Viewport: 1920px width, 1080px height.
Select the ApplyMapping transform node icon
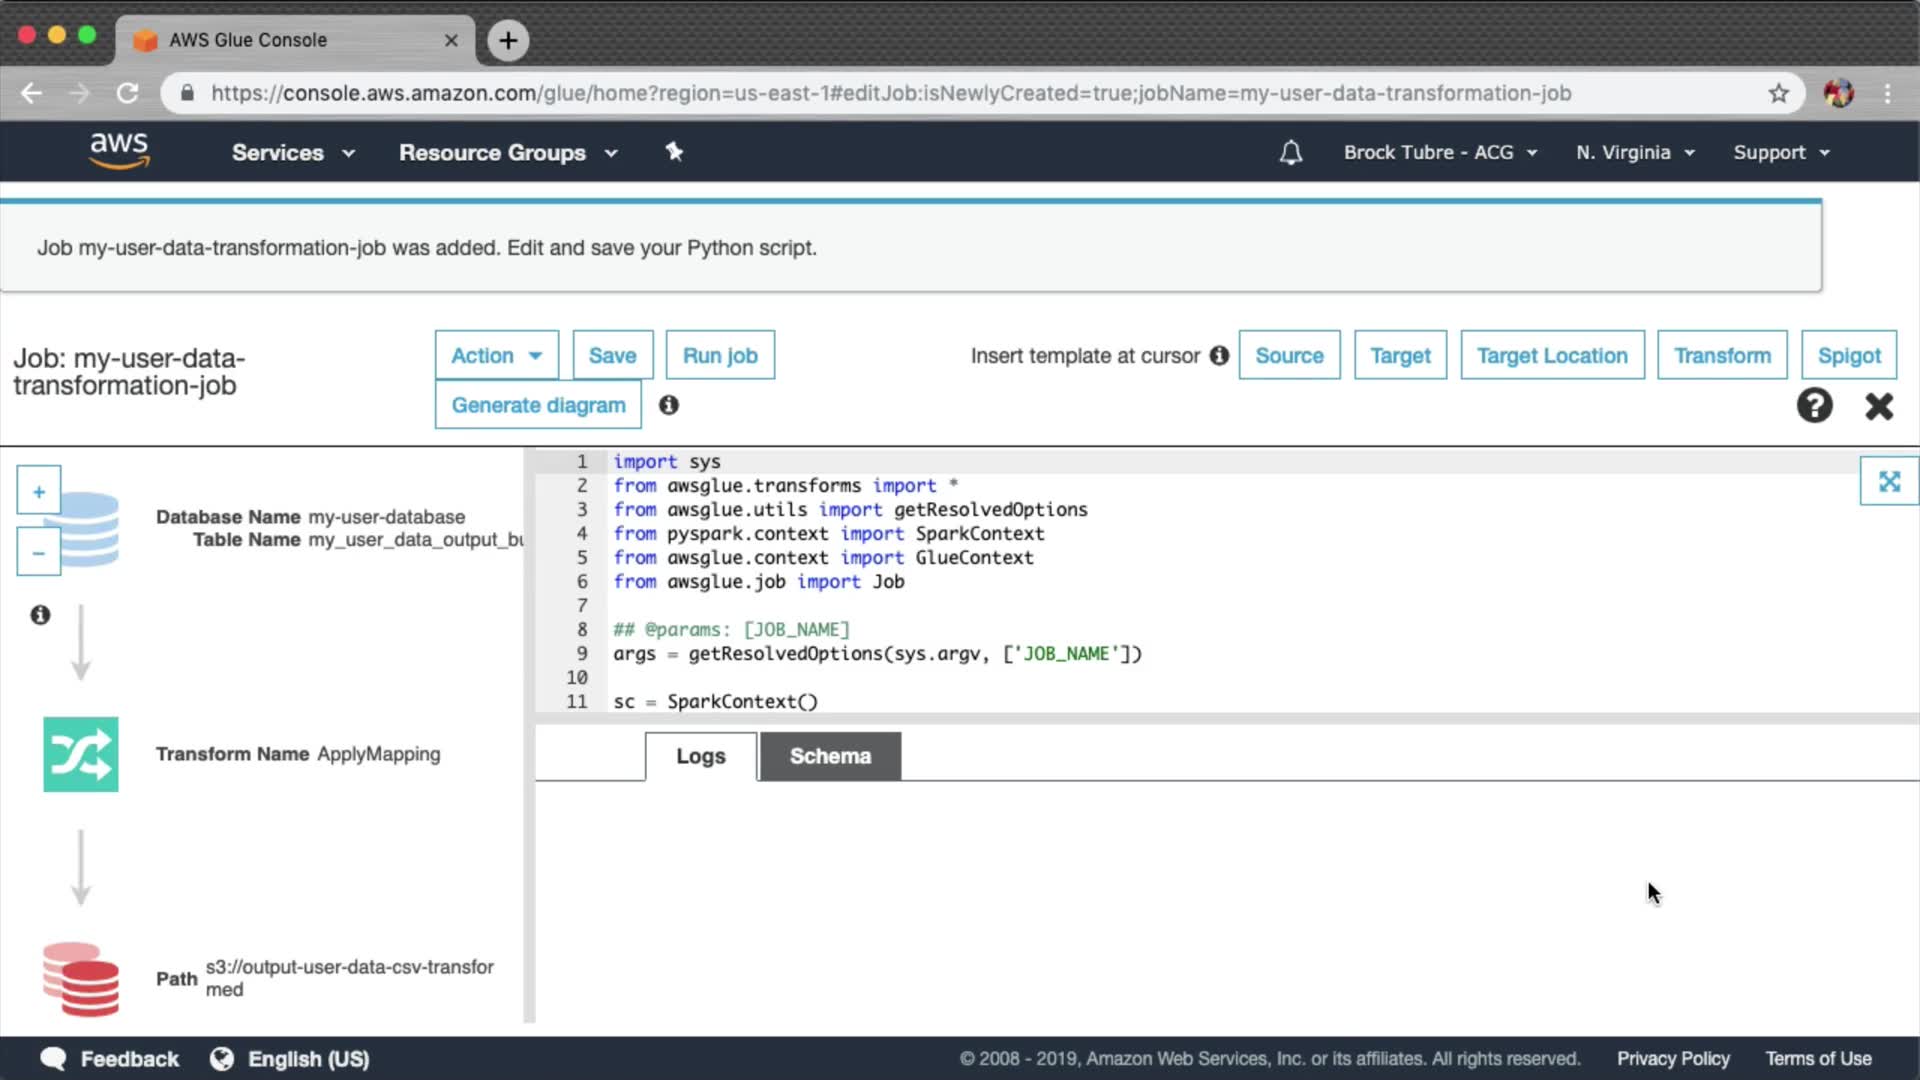[80, 754]
